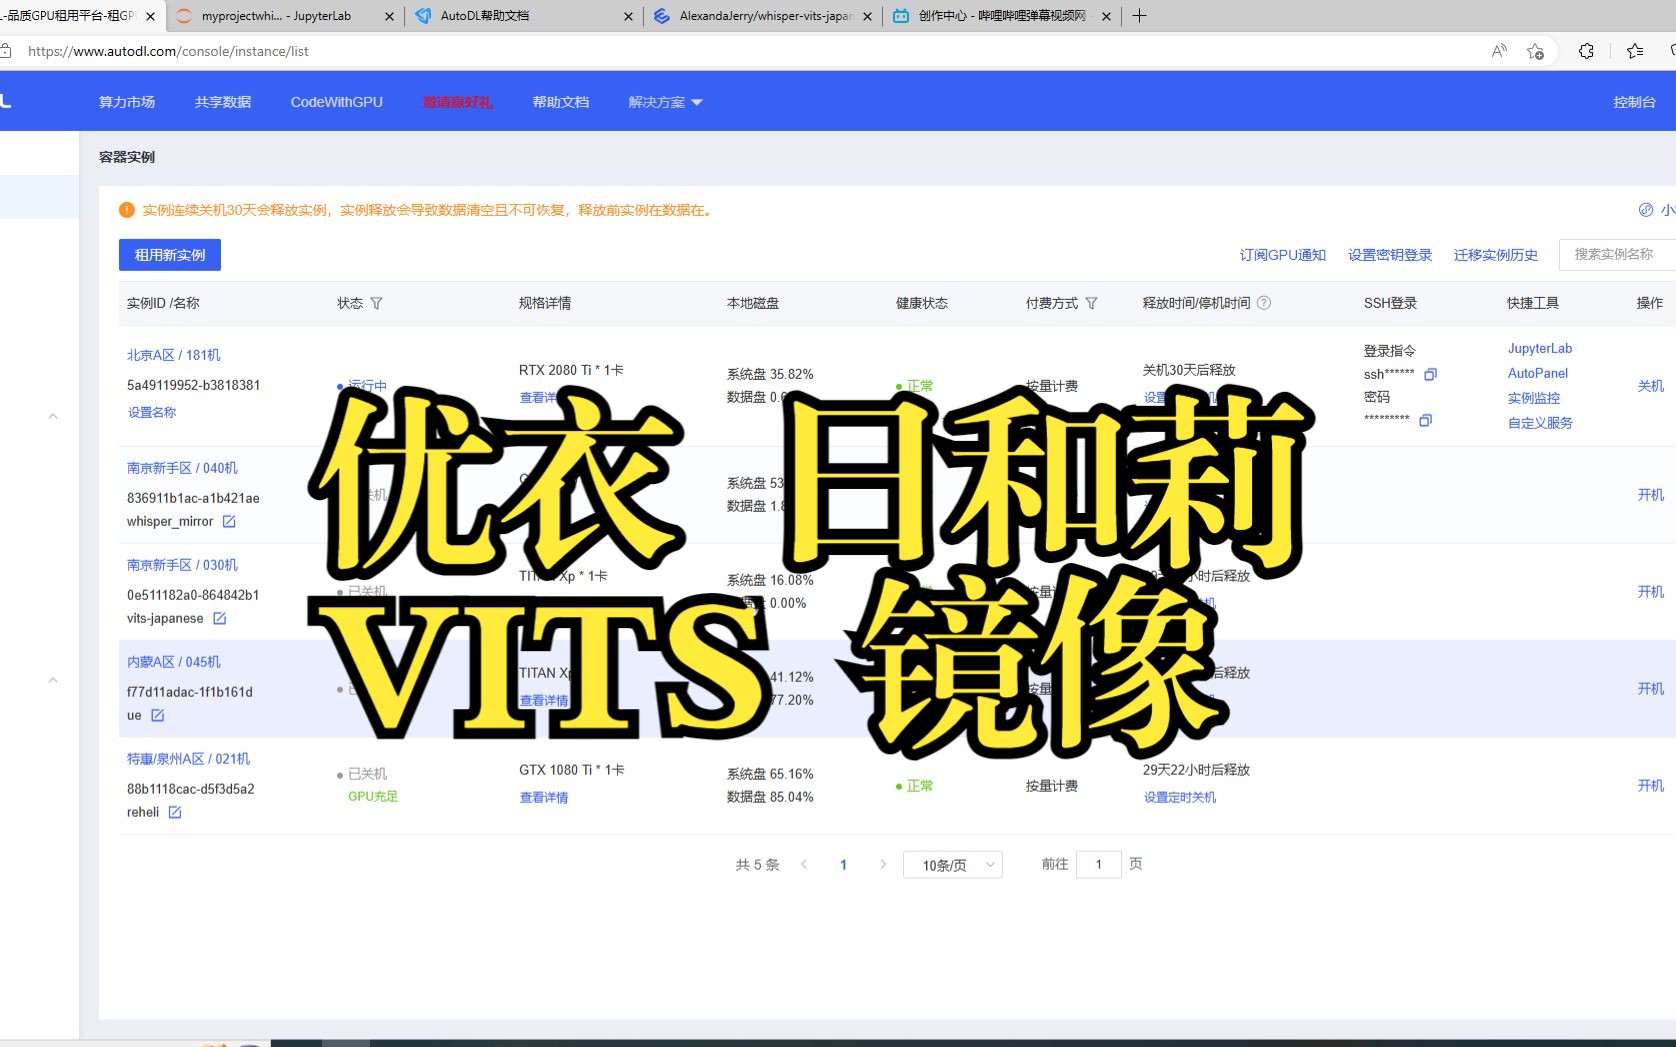Open 自定义服务 quick tool link

pos(1540,423)
